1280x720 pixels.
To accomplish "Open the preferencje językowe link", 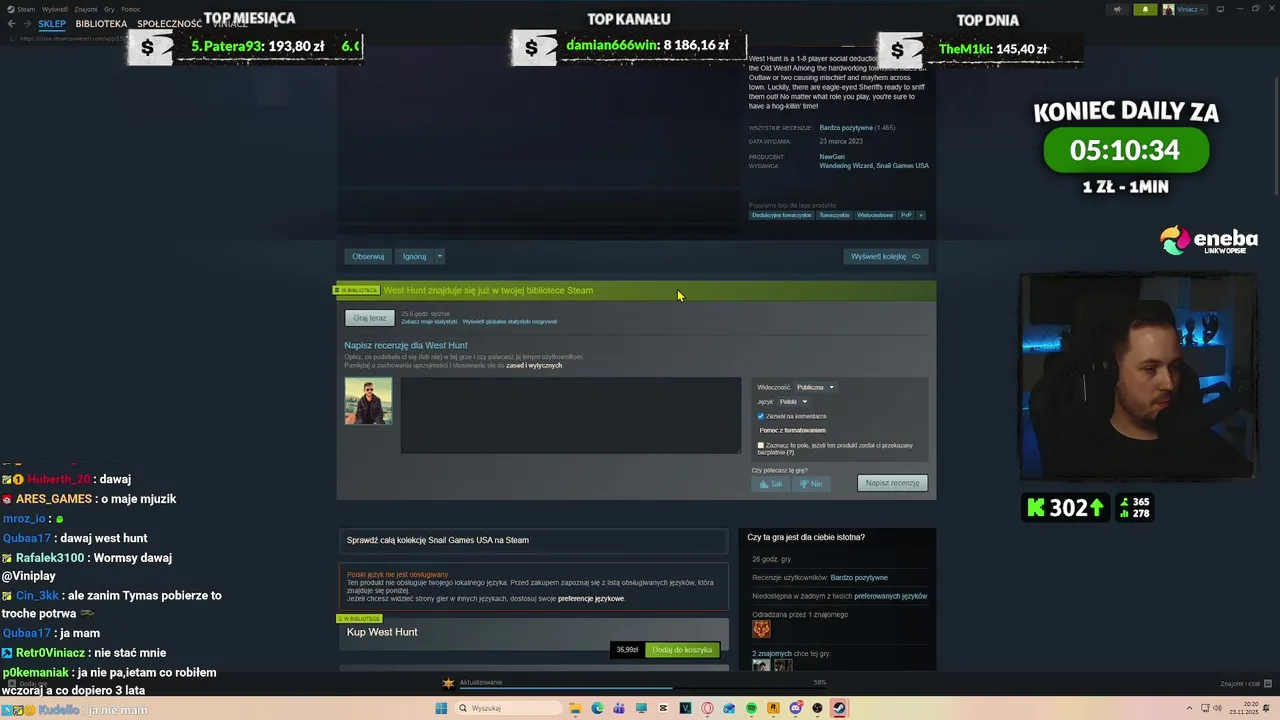I will [591, 598].
